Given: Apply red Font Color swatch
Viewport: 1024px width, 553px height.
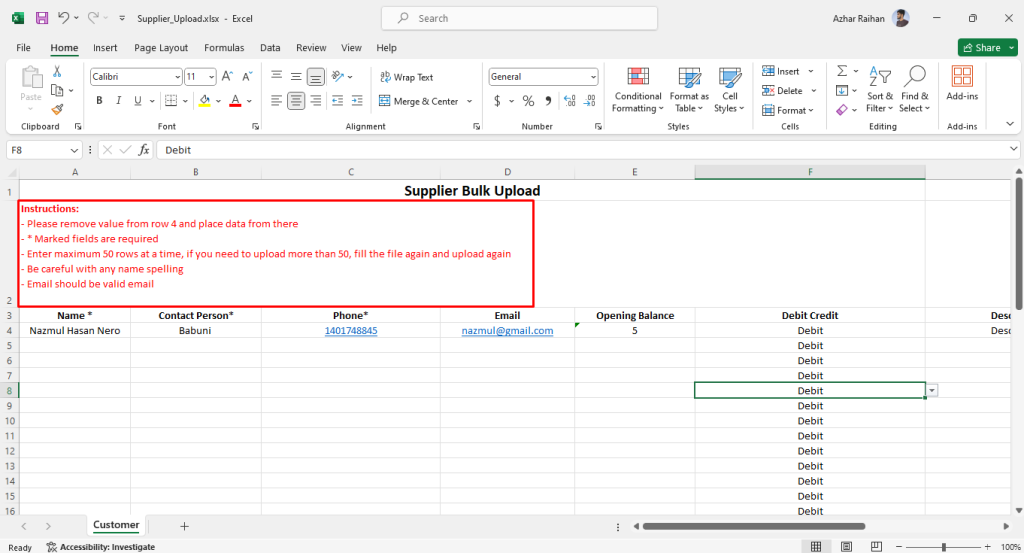Looking at the screenshot, I should (236, 101).
